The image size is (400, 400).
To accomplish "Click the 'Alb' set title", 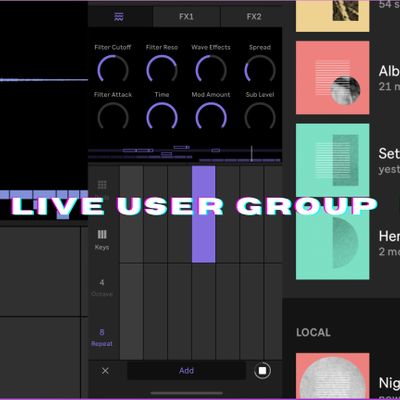I will pos(389,71).
